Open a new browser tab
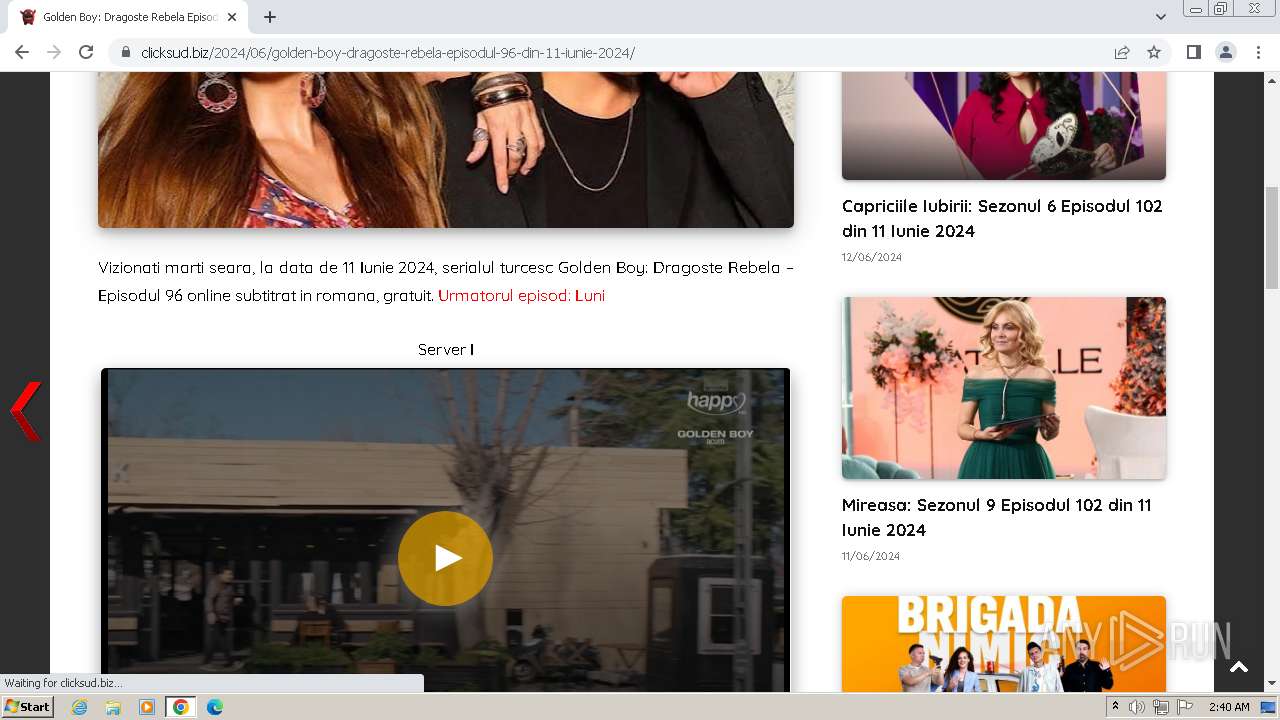 (270, 17)
